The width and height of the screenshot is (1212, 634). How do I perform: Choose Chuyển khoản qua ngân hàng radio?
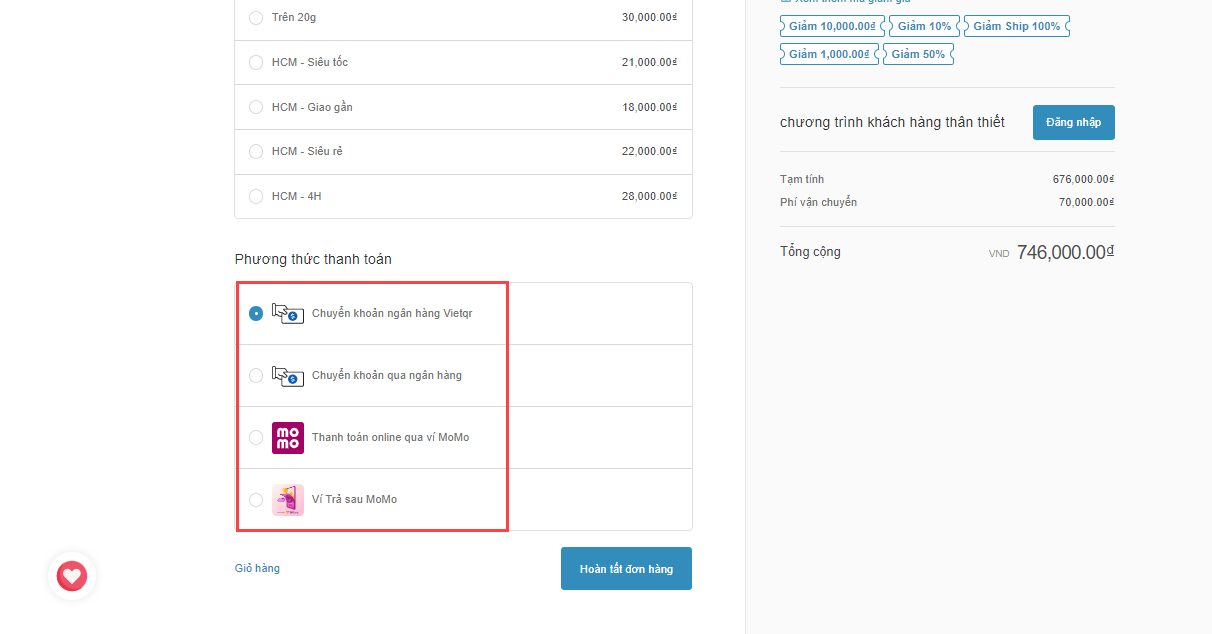point(256,375)
